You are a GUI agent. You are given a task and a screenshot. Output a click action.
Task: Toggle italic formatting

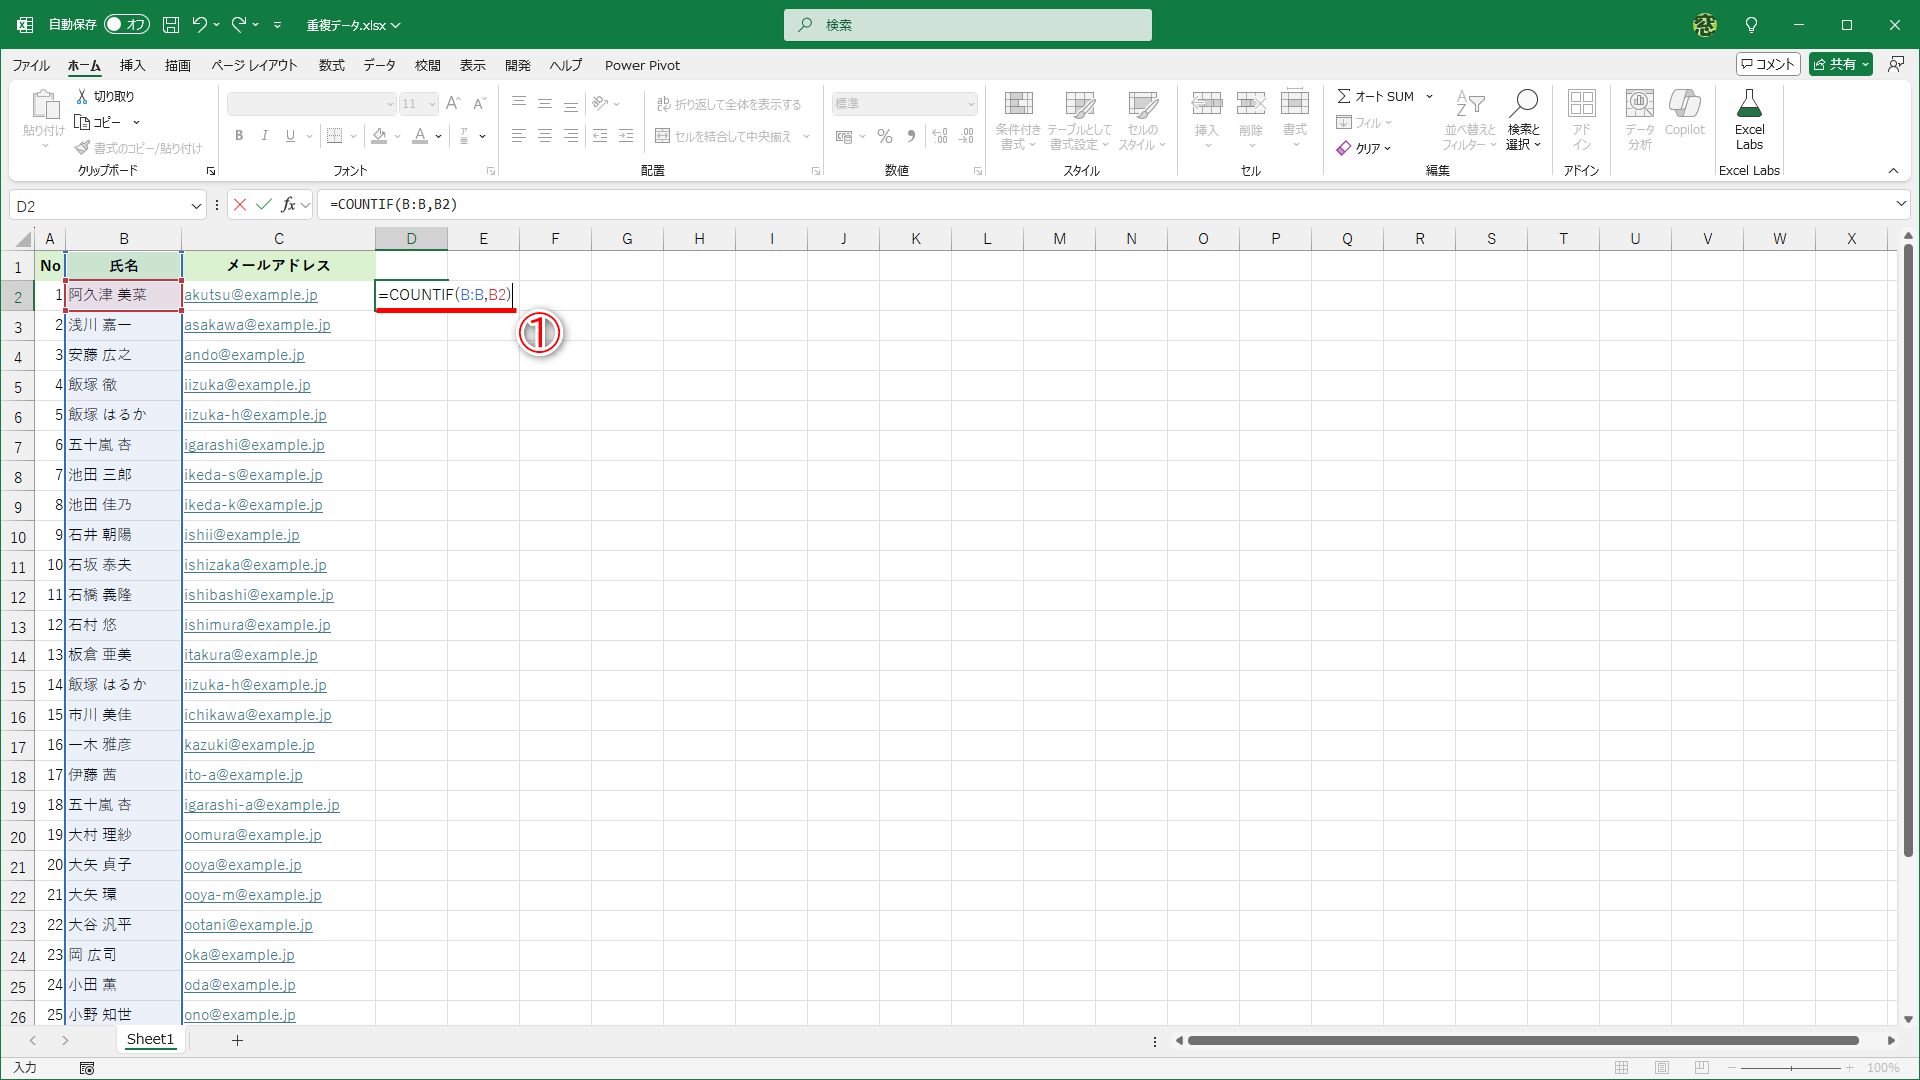(265, 135)
